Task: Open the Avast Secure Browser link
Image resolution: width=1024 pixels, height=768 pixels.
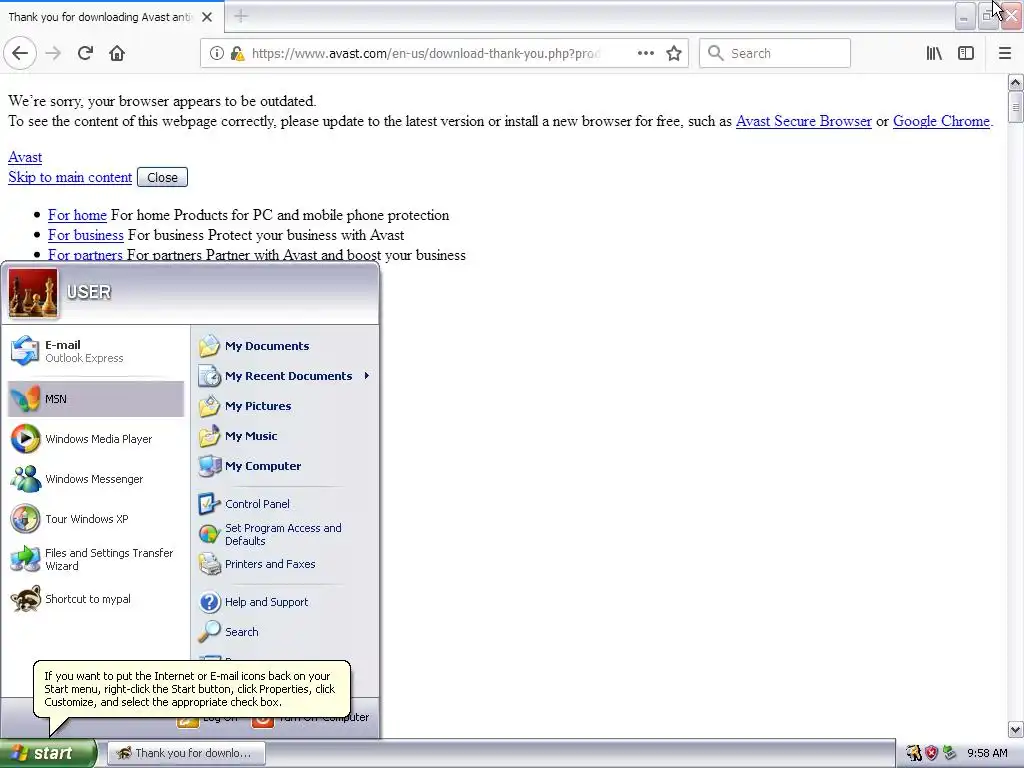Action: 803,121
